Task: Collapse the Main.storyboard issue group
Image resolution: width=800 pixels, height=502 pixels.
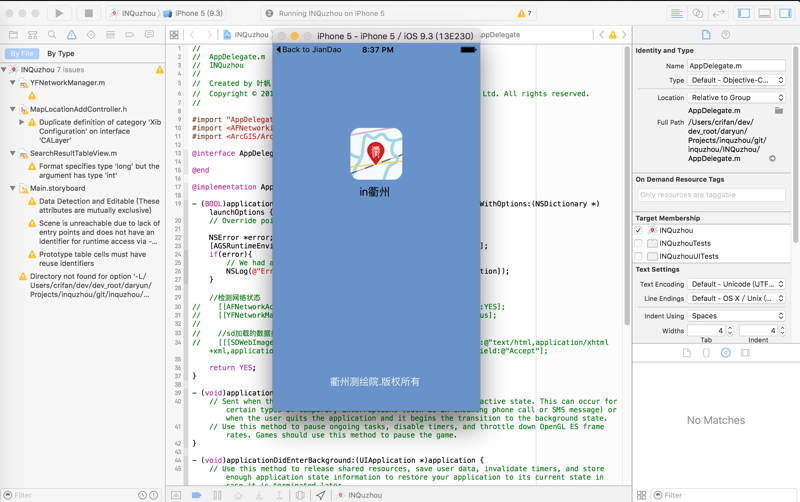Action: (x=13, y=188)
